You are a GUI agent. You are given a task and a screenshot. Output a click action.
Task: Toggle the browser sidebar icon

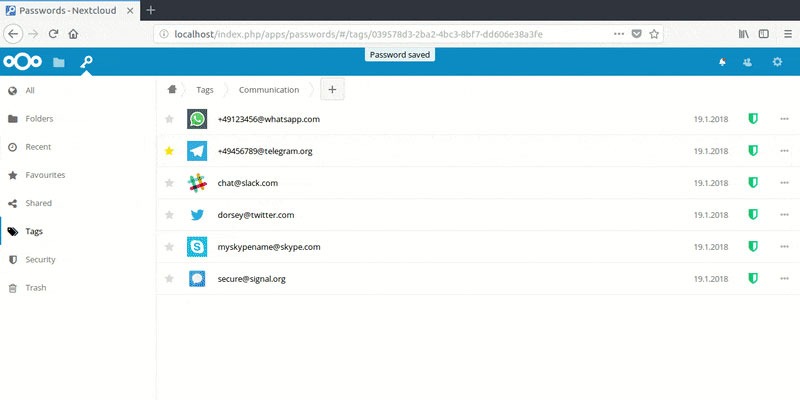(764, 34)
